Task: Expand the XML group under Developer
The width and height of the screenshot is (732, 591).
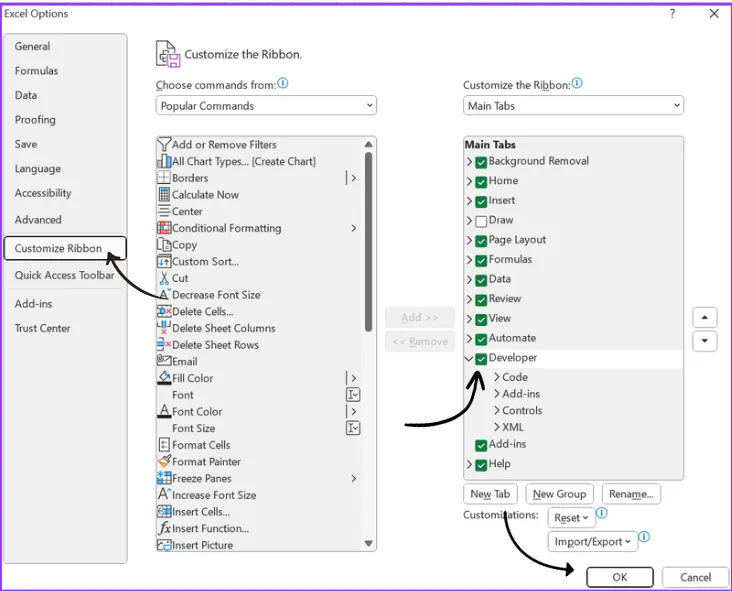Action: [497, 427]
